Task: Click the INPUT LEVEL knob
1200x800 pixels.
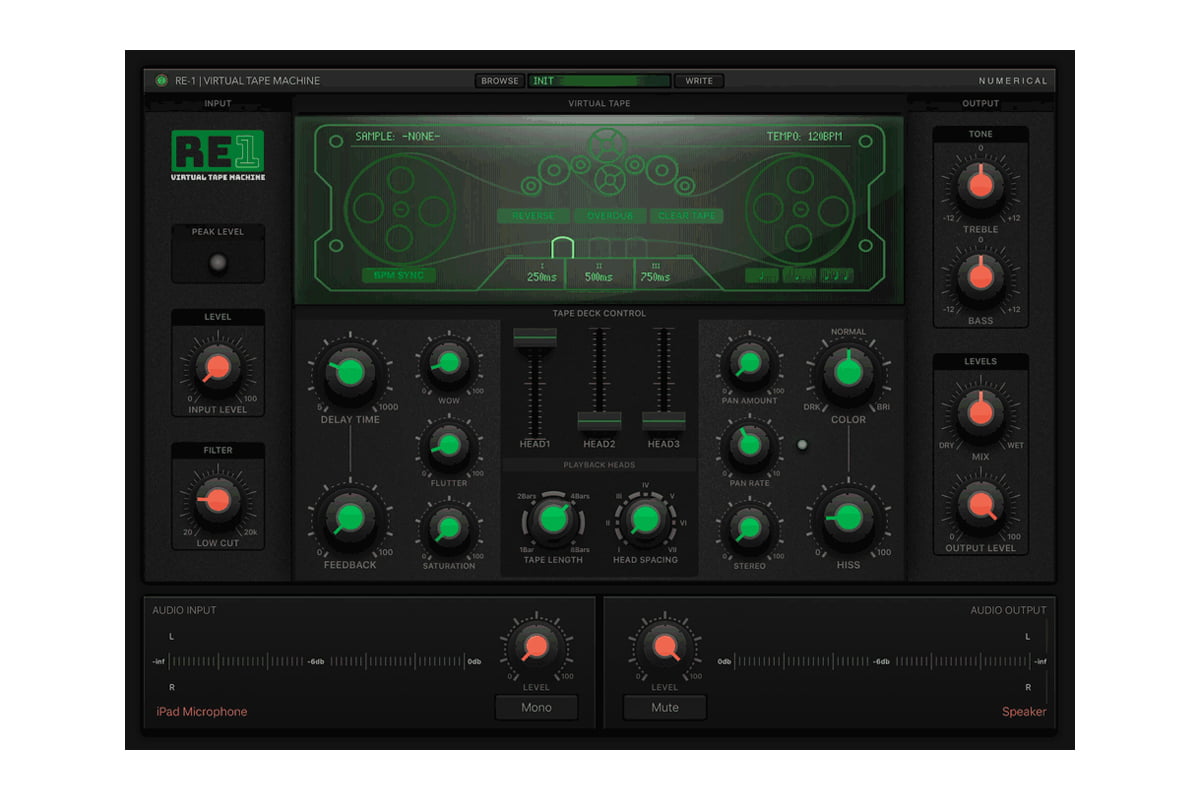Action: (218, 367)
